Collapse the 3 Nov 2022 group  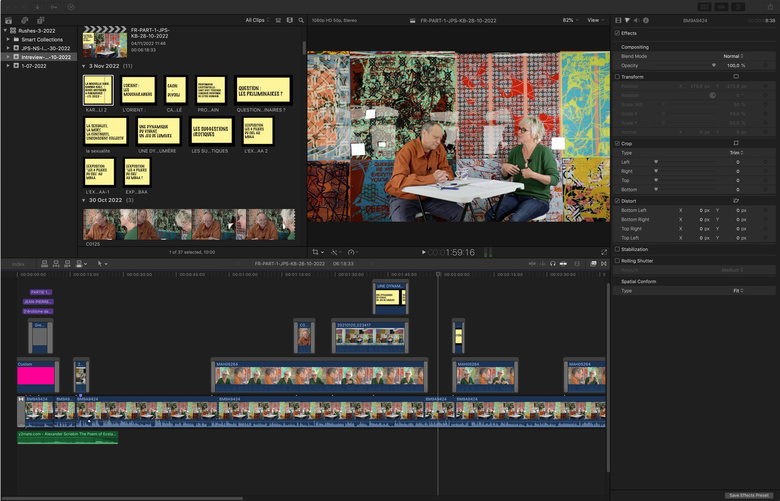click(x=84, y=66)
